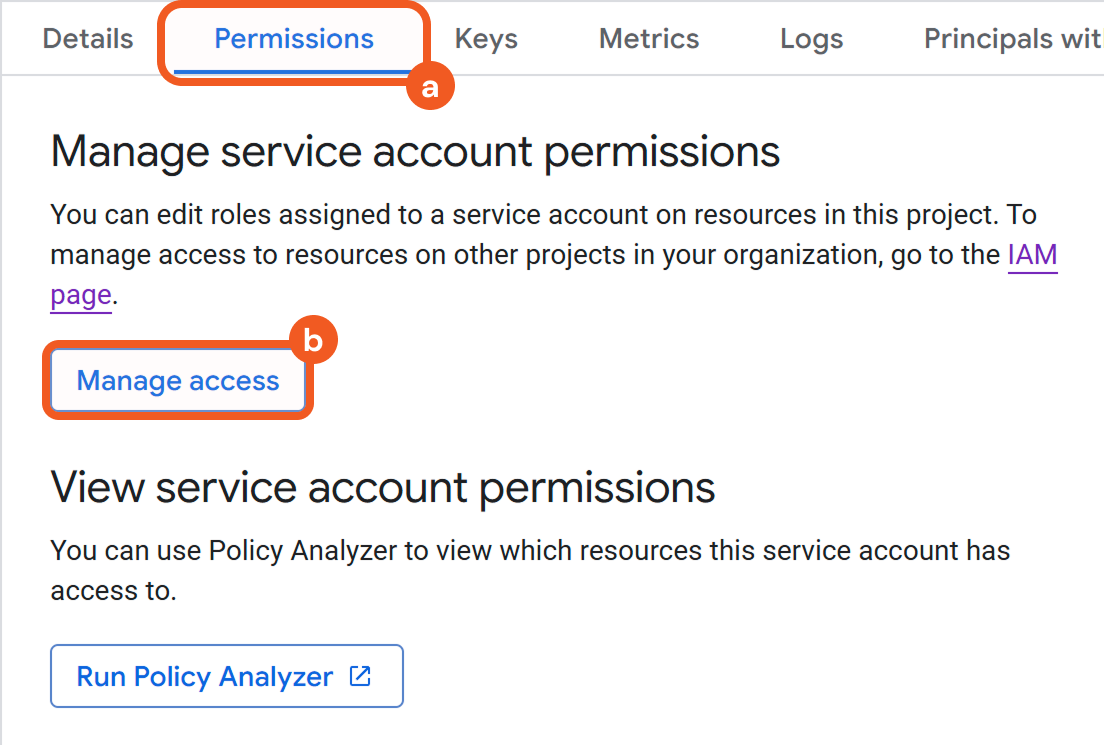
Task: Select the Permissions tab
Action: tap(294, 39)
